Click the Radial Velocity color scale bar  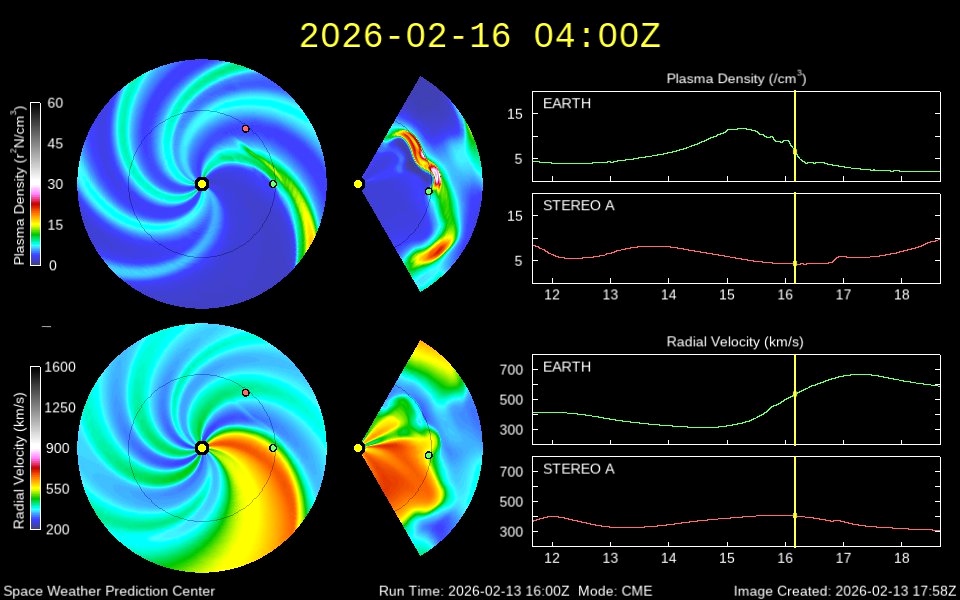[35, 448]
